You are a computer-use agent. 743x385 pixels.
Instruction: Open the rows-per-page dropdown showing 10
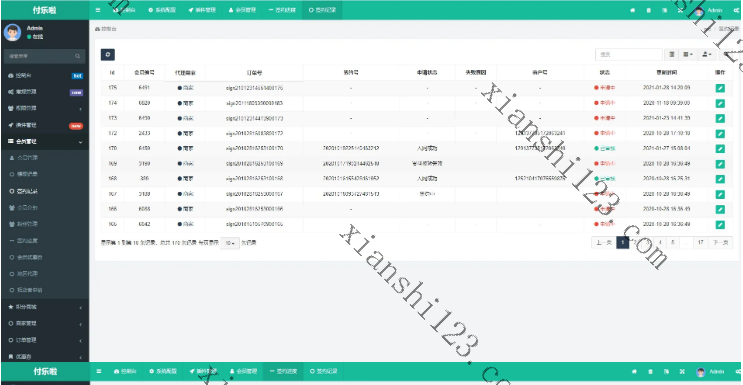[230, 243]
